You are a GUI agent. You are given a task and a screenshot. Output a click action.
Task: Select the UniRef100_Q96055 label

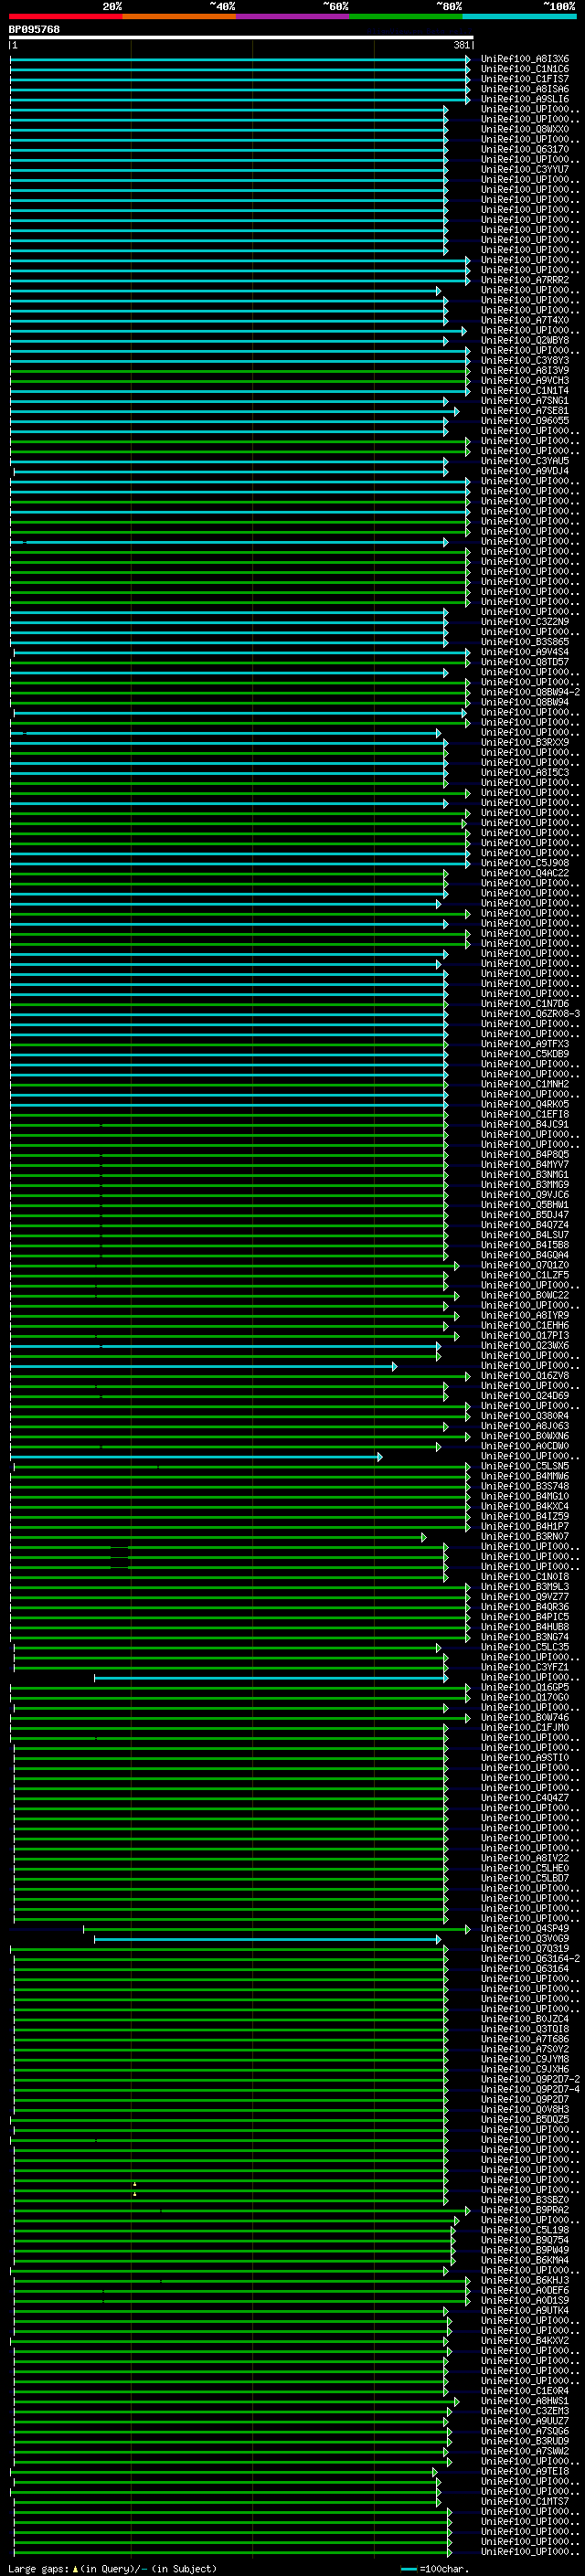pyautogui.click(x=525, y=420)
